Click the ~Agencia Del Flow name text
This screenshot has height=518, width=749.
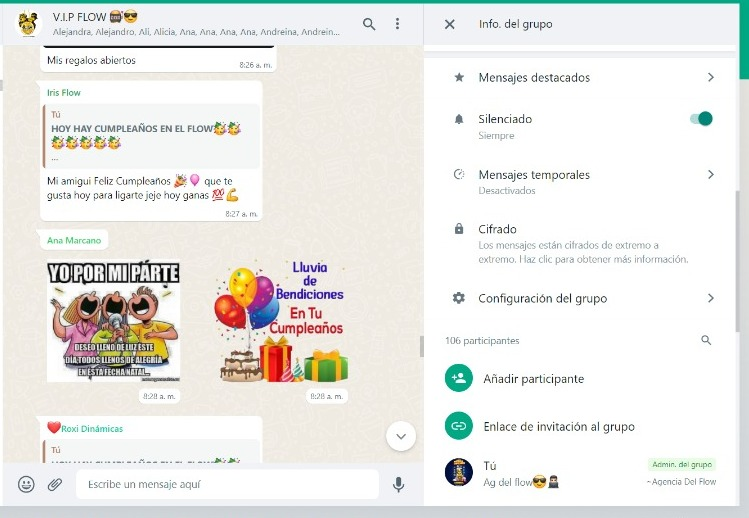681,482
